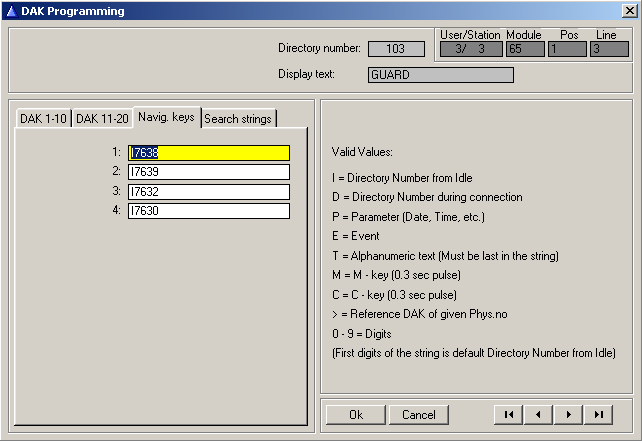Close the DAK Programming dialog
Viewport: 642px width, 441px height.
click(628, 11)
